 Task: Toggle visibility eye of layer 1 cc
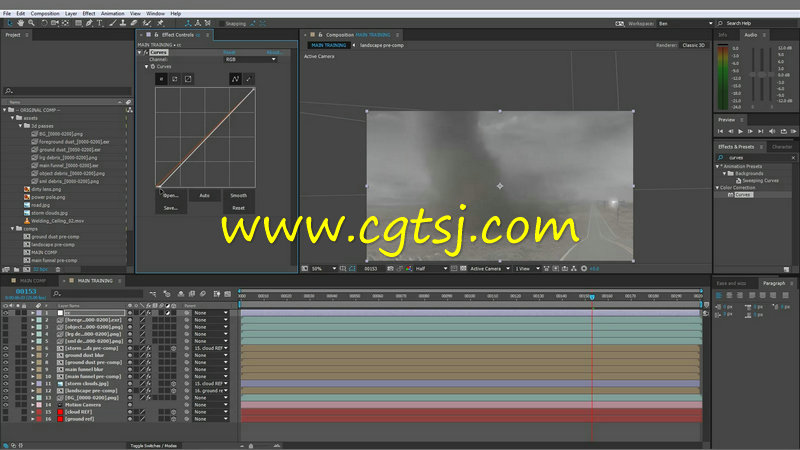point(6,313)
